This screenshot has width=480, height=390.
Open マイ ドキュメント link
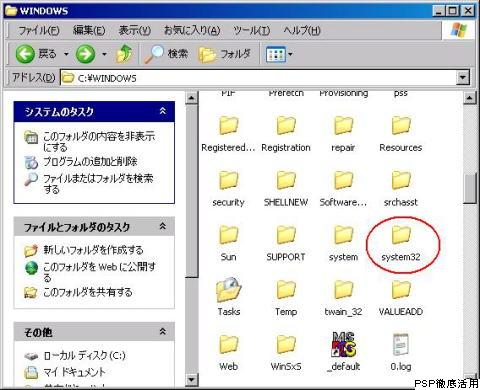point(74,372)
